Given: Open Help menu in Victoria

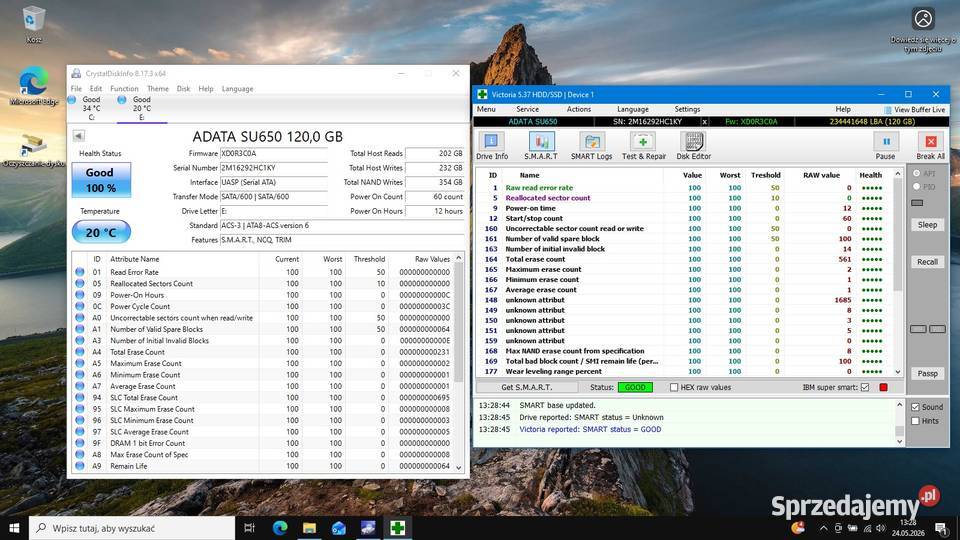Looking at the screenshot, I should coord(843,109).
